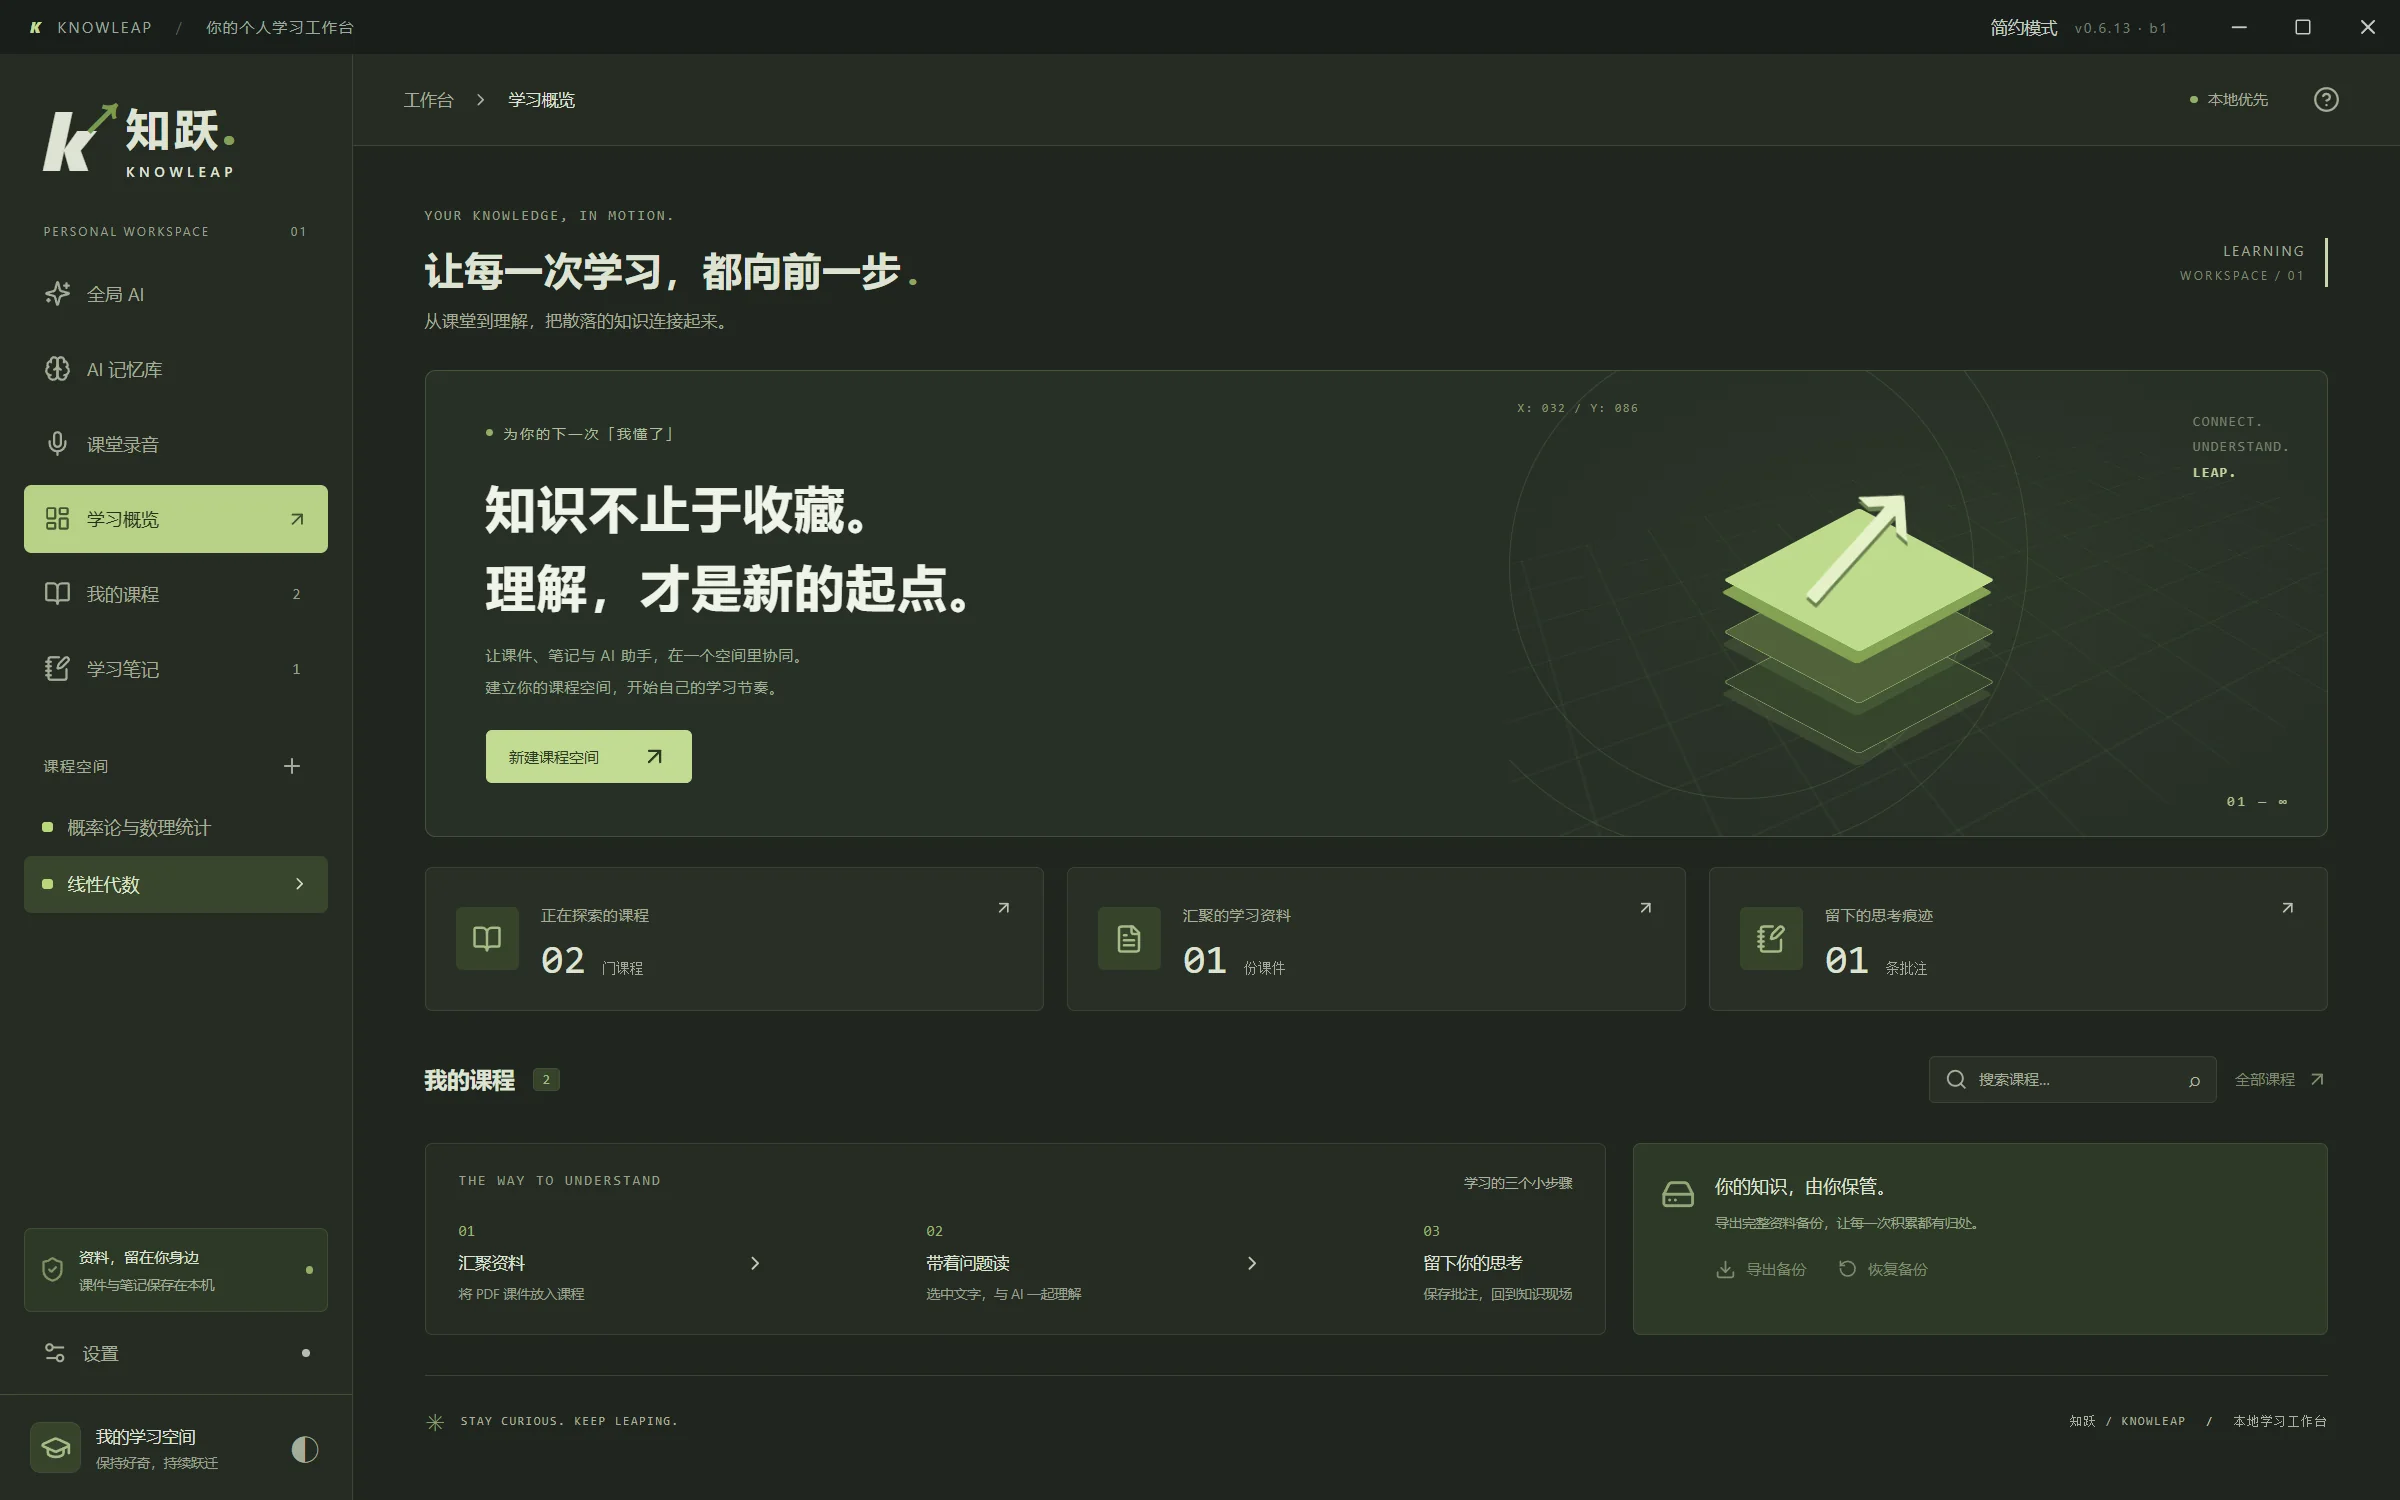Focus the 搜索课程 search field

click(x=2072, y=1080)
